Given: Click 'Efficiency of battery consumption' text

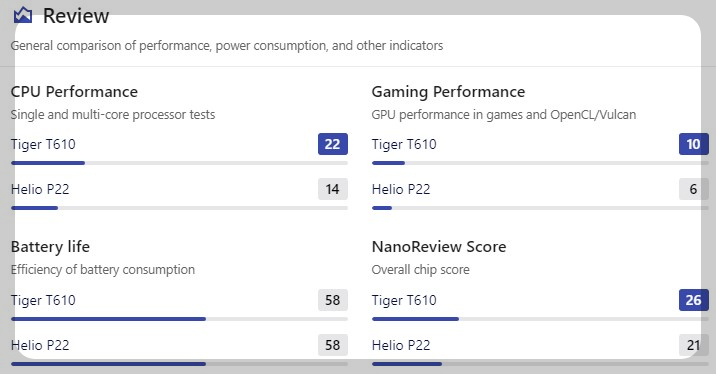Looking at the screenshot, I should (103, 270).
